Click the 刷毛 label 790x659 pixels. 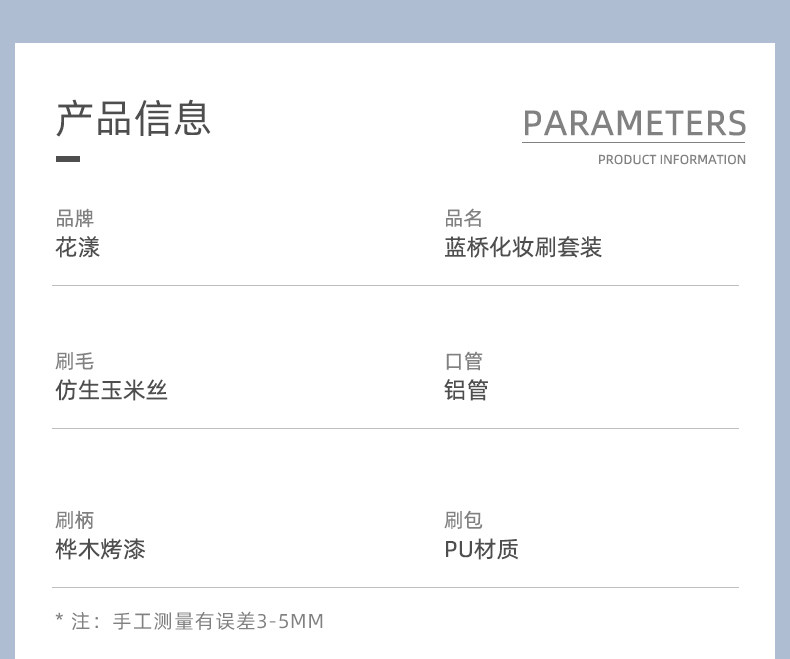coord(74,362)
